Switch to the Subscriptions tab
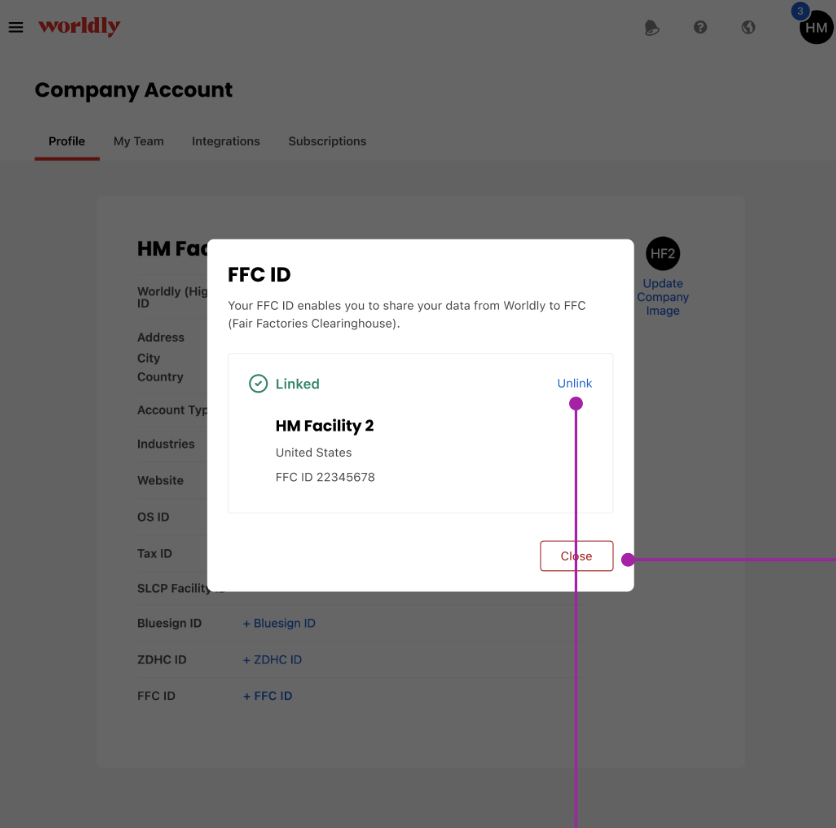Screen dimensions: 836x828 (327, 141)
